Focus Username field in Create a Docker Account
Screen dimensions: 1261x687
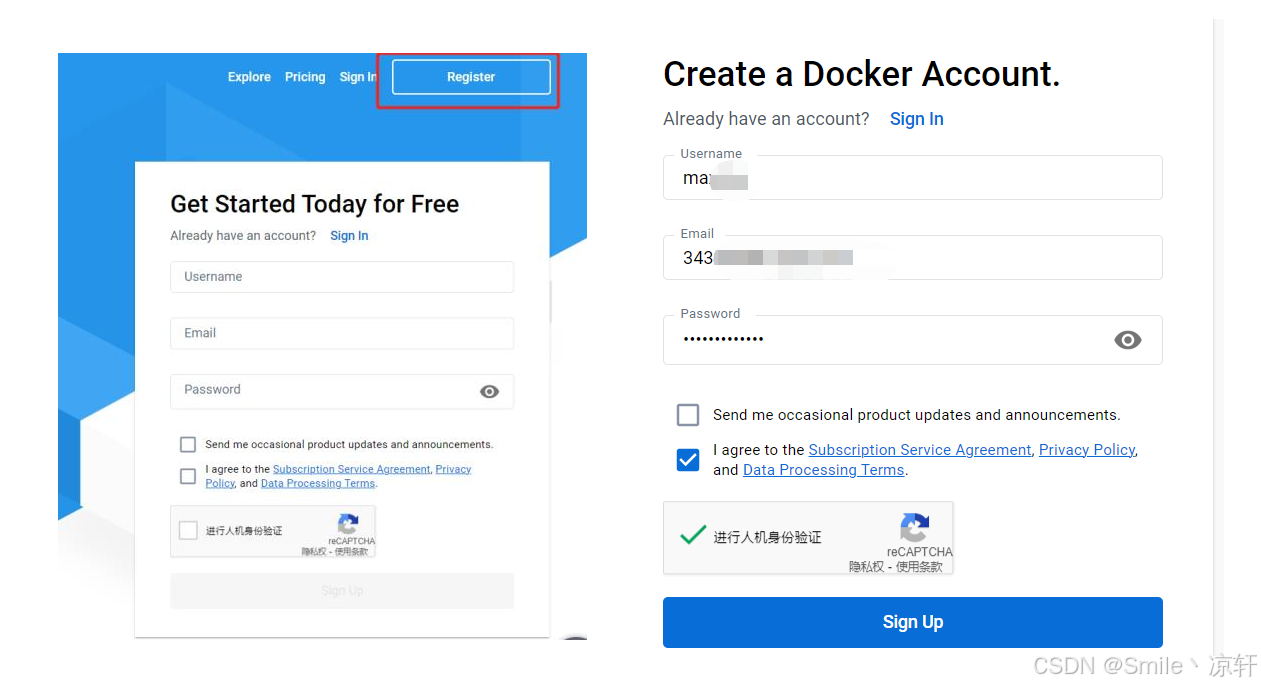913,177
